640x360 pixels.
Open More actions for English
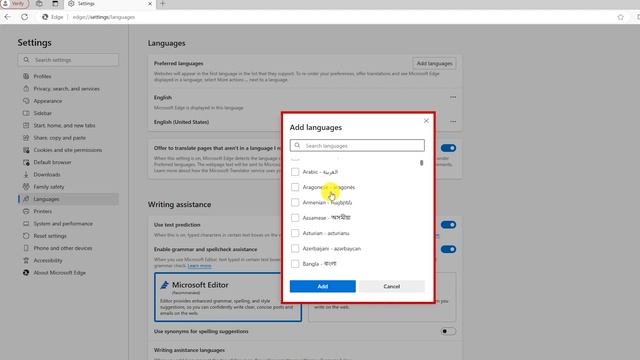[453, 97]
